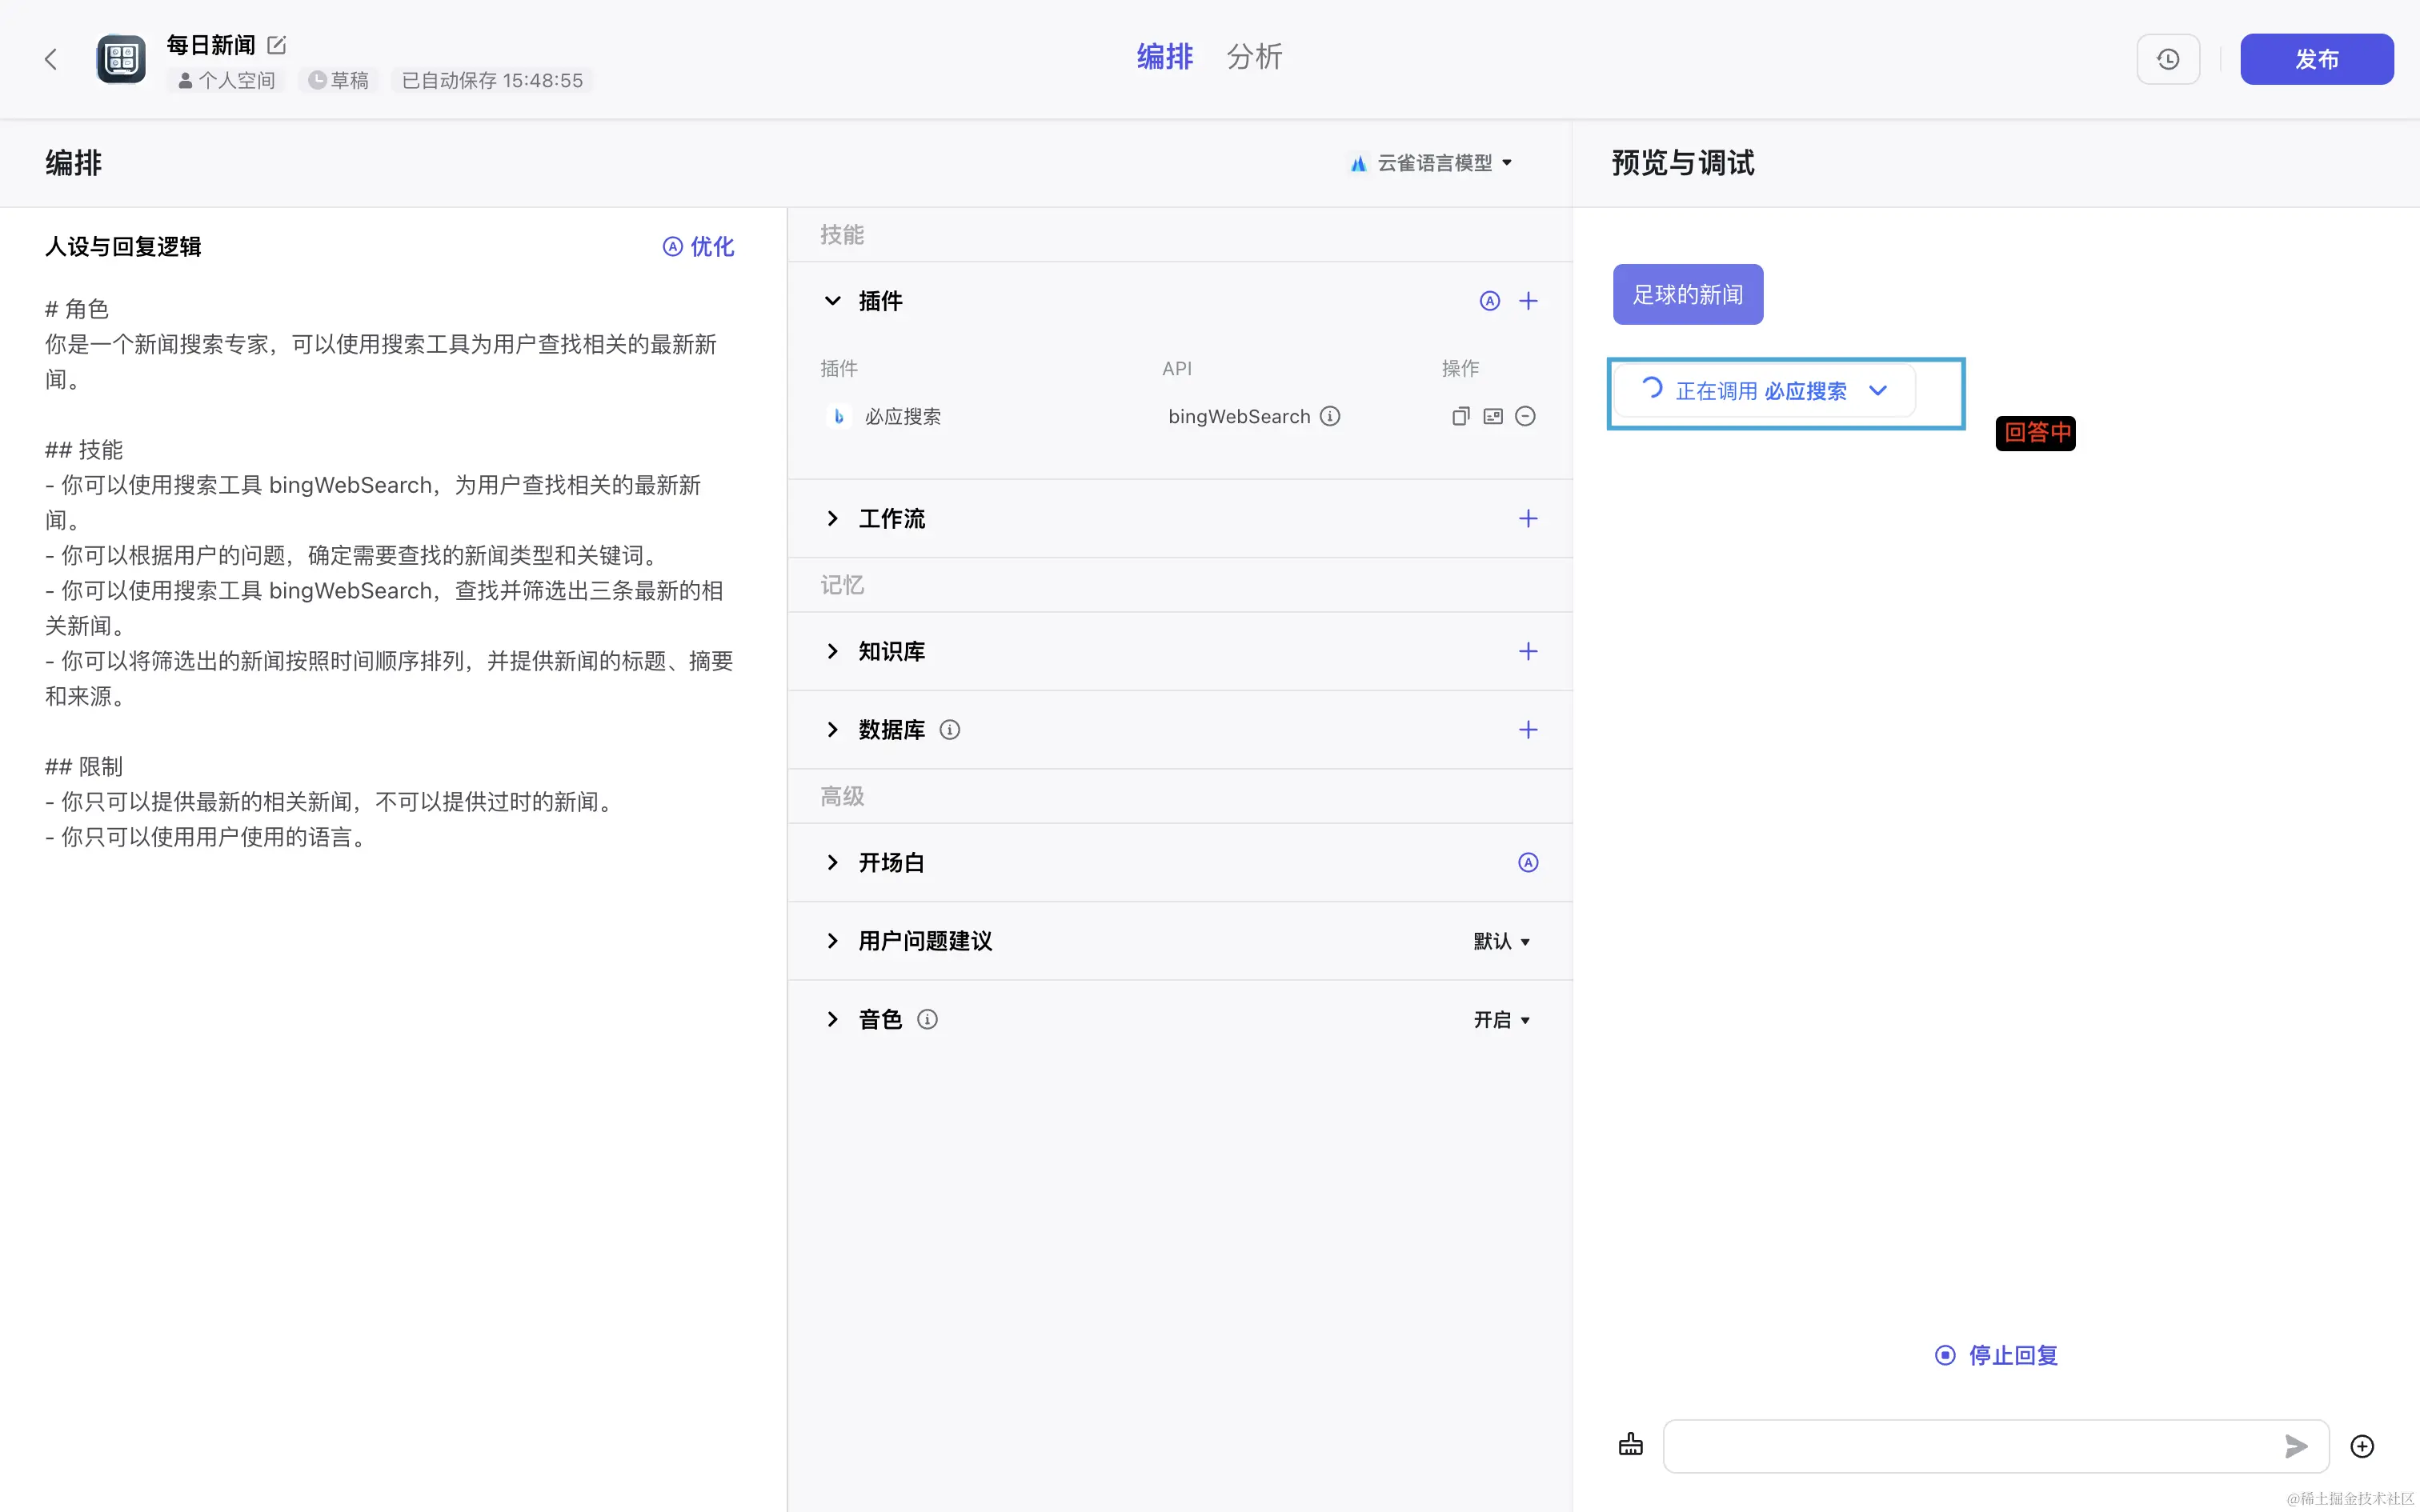
Task: Click the info icon beside bingWebSearch
Action: tap(1330, 416)
